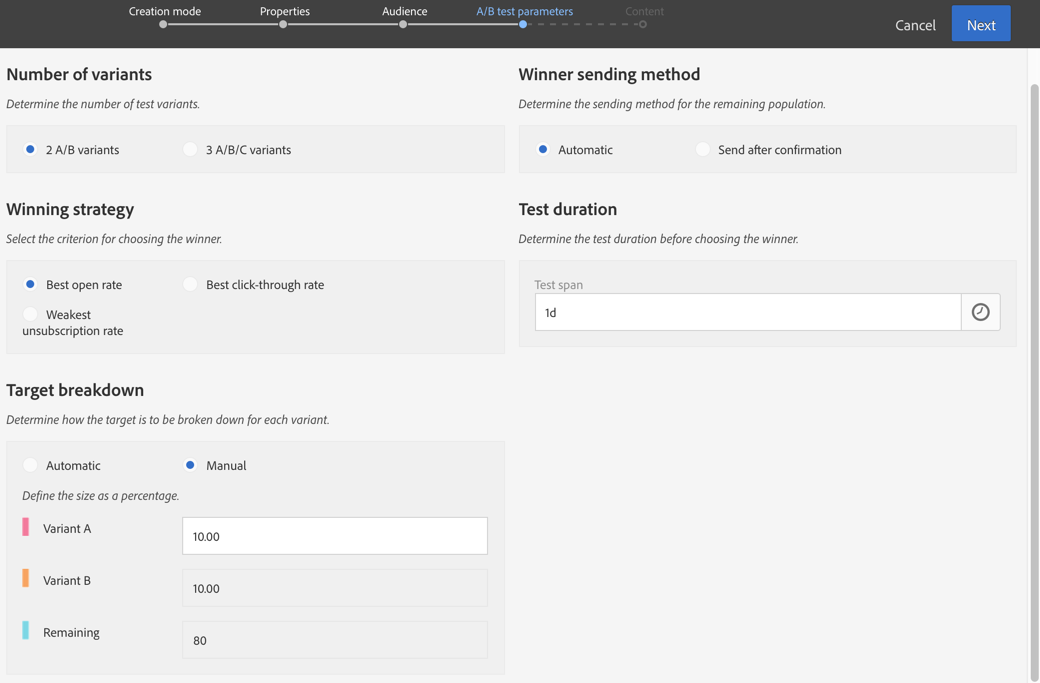Select Manual target breakdown
Screen dimensions: 1040x683
coord(191,466)
